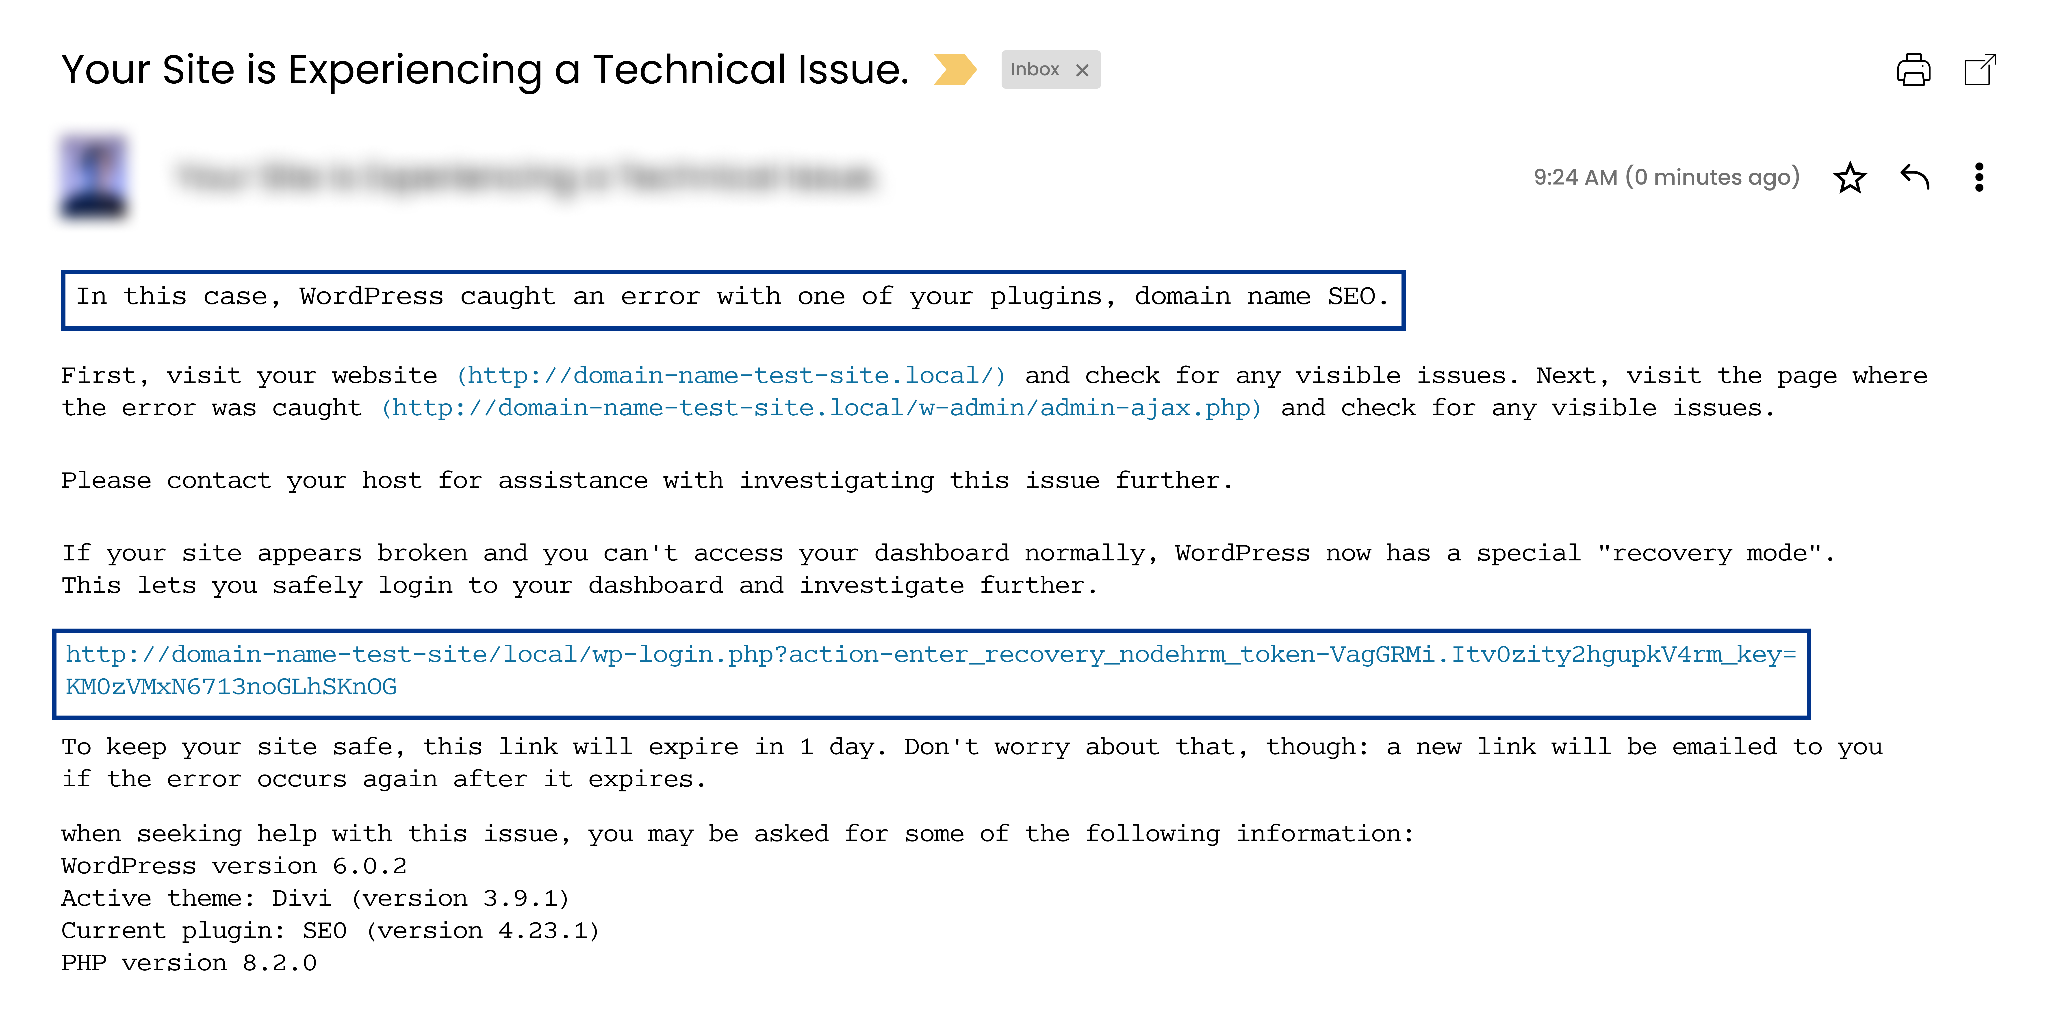
Task: Click the email subject heading
Action: coord(485,70)
